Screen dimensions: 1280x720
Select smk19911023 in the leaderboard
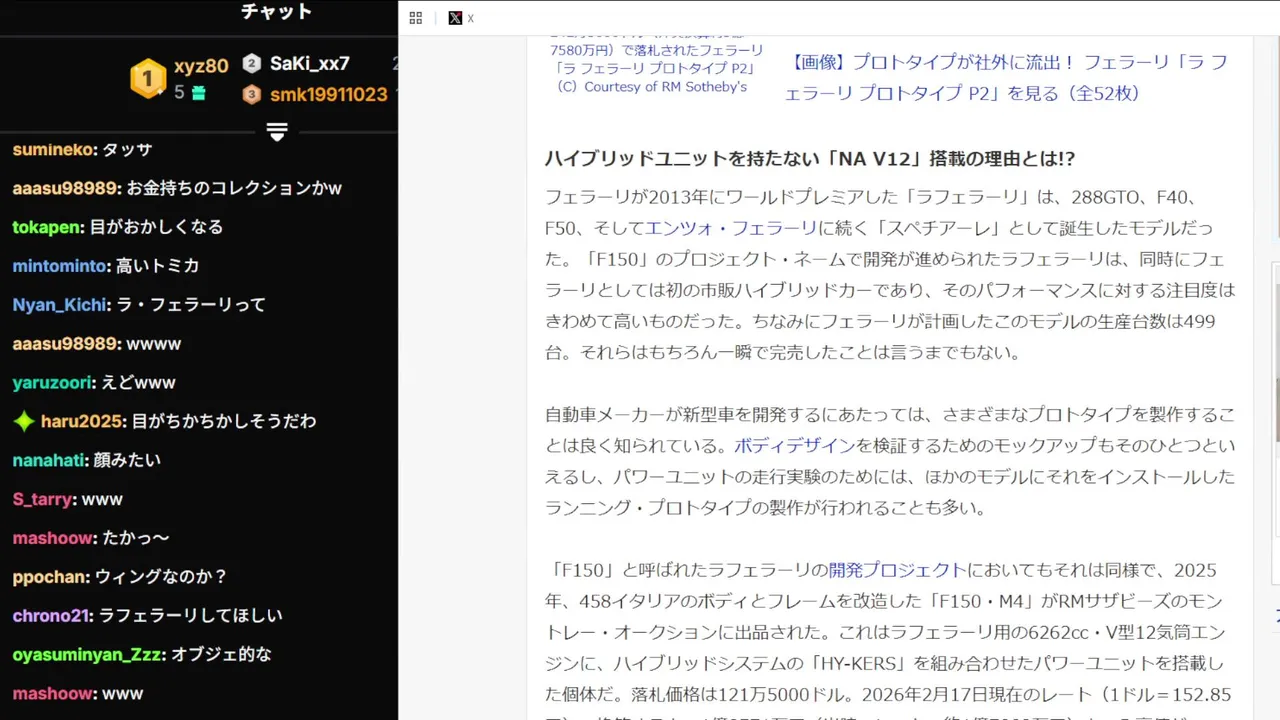(329, 95)
